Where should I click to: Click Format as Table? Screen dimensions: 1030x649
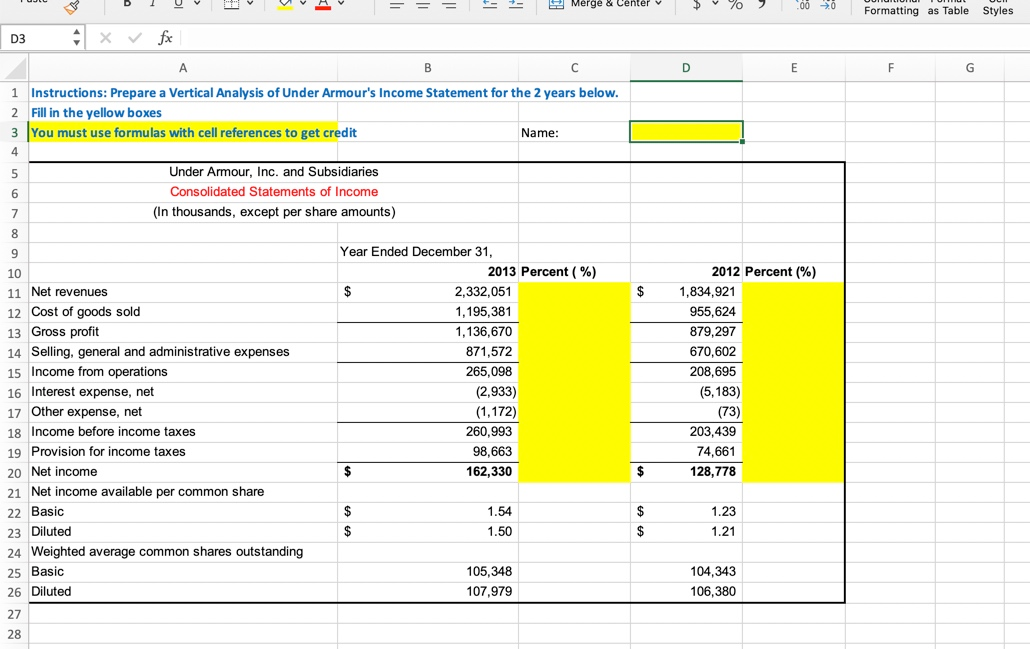(947, 8)
